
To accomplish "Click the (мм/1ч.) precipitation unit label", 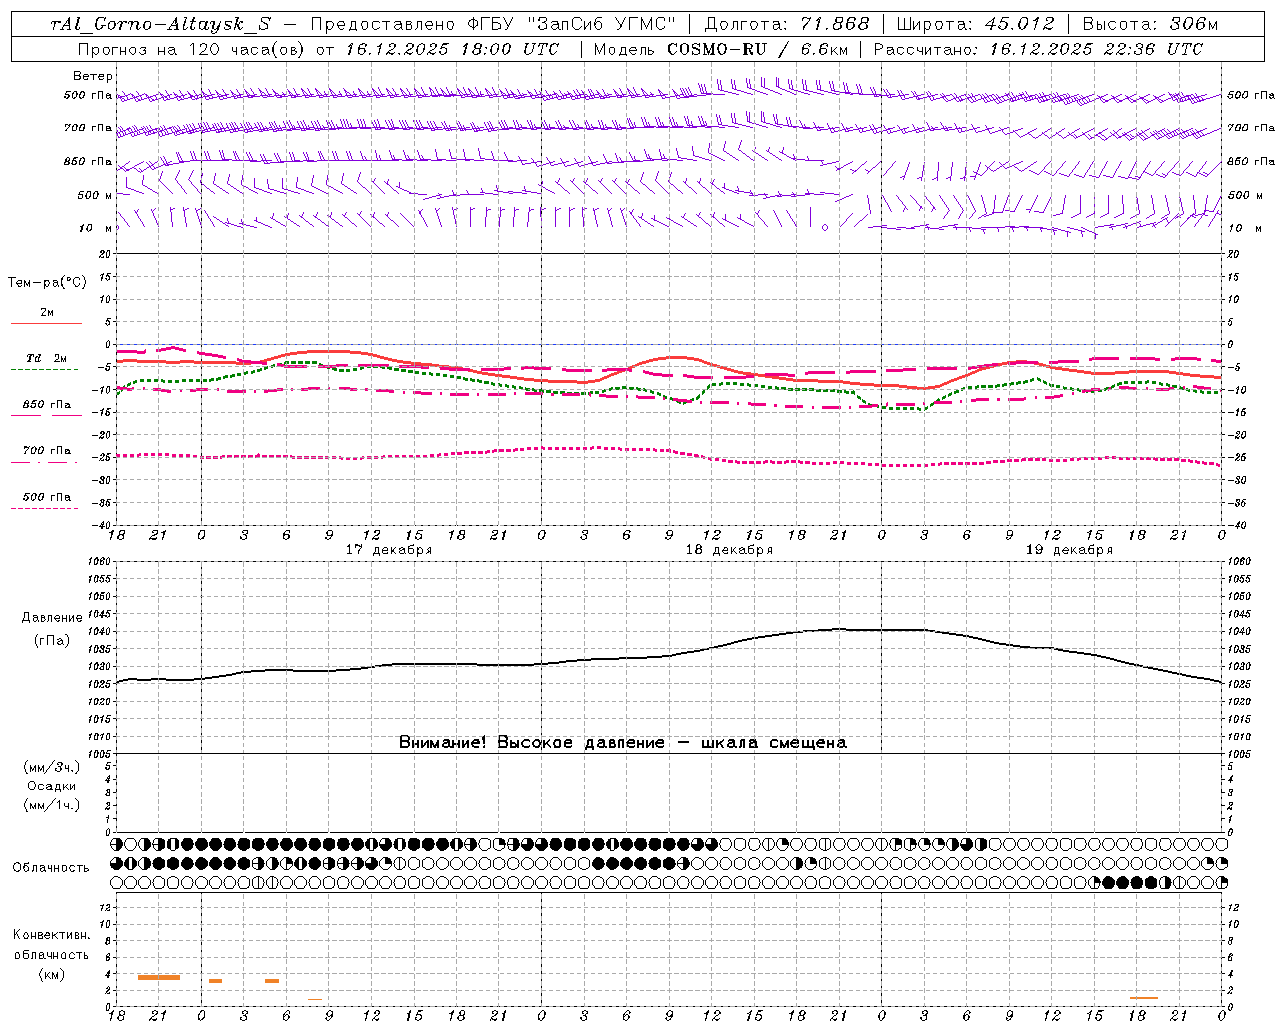I will tap(52, 805).
